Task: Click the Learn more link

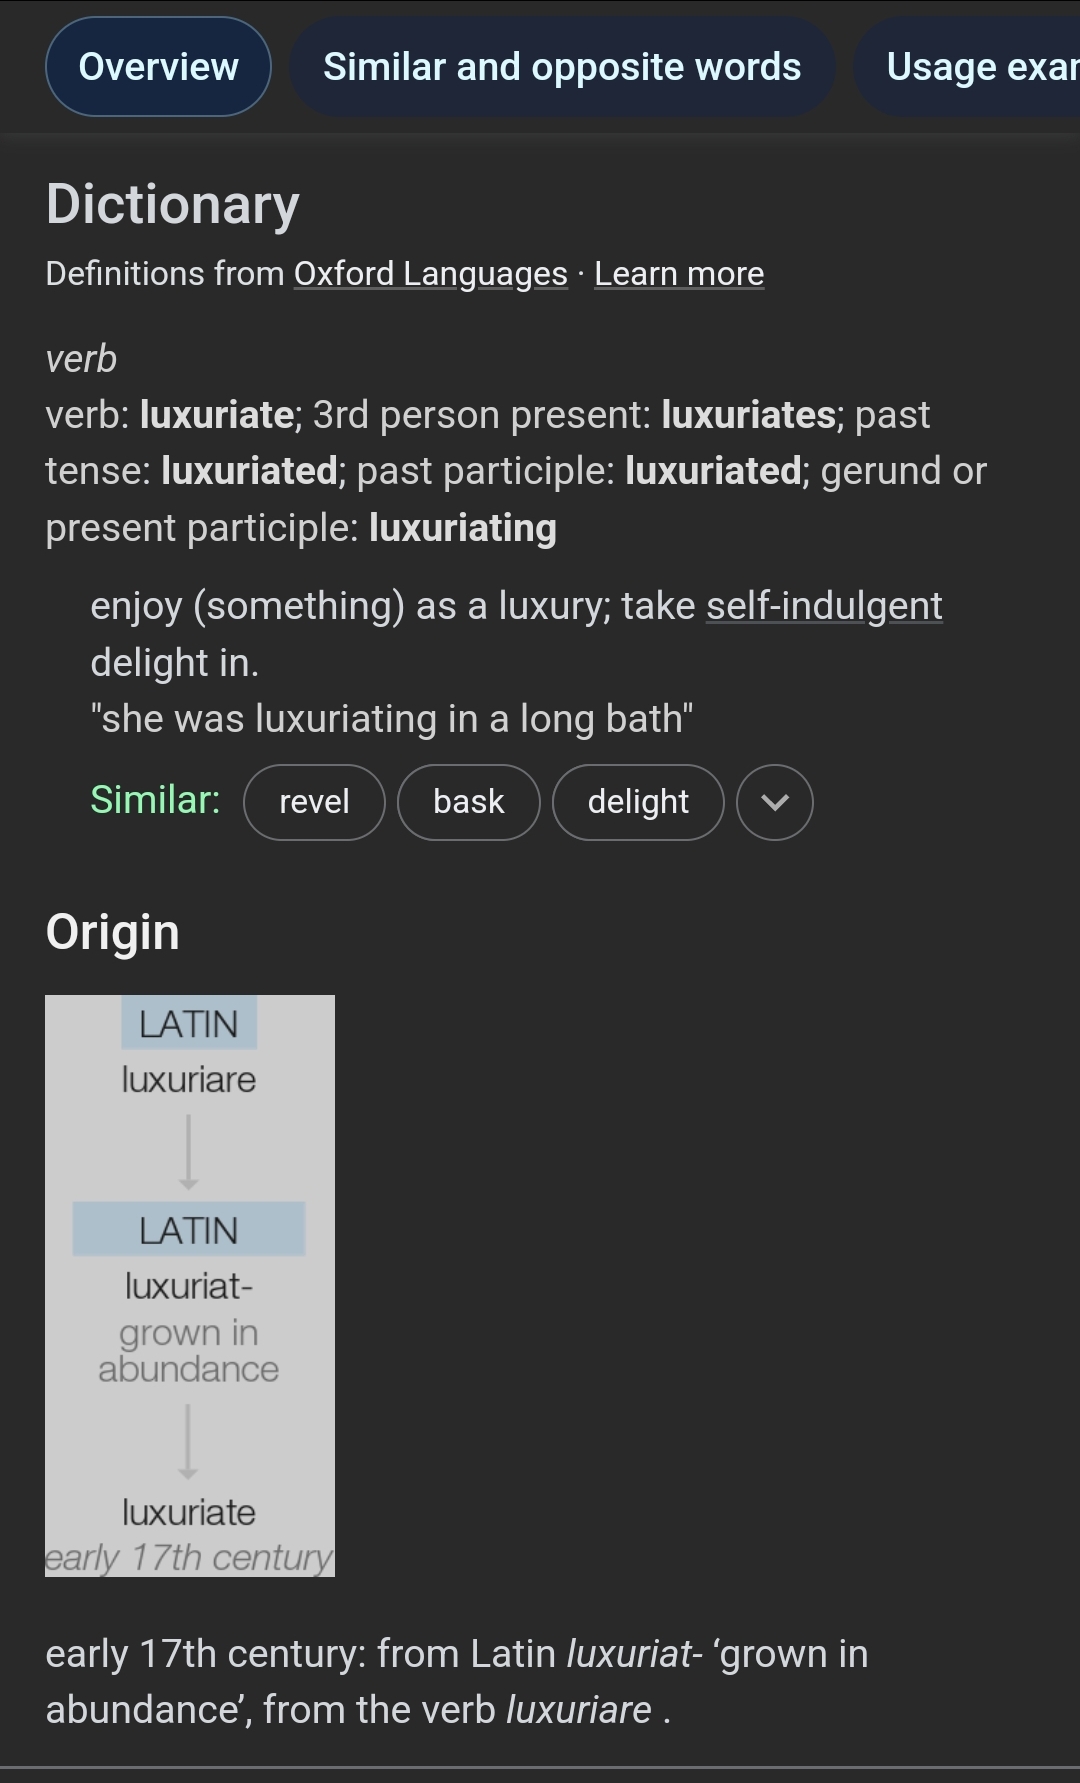Action: [x=679, y=274]
